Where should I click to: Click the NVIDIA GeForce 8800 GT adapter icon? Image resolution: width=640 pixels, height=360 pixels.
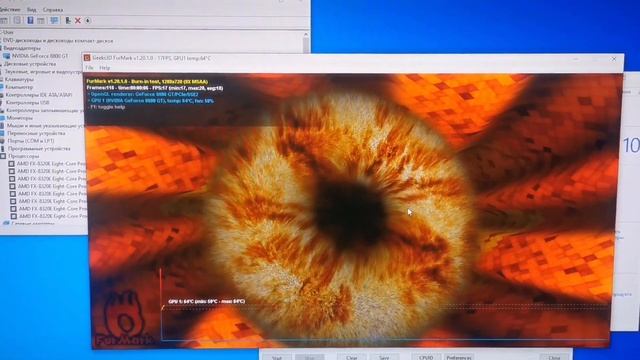click(7, 56)
